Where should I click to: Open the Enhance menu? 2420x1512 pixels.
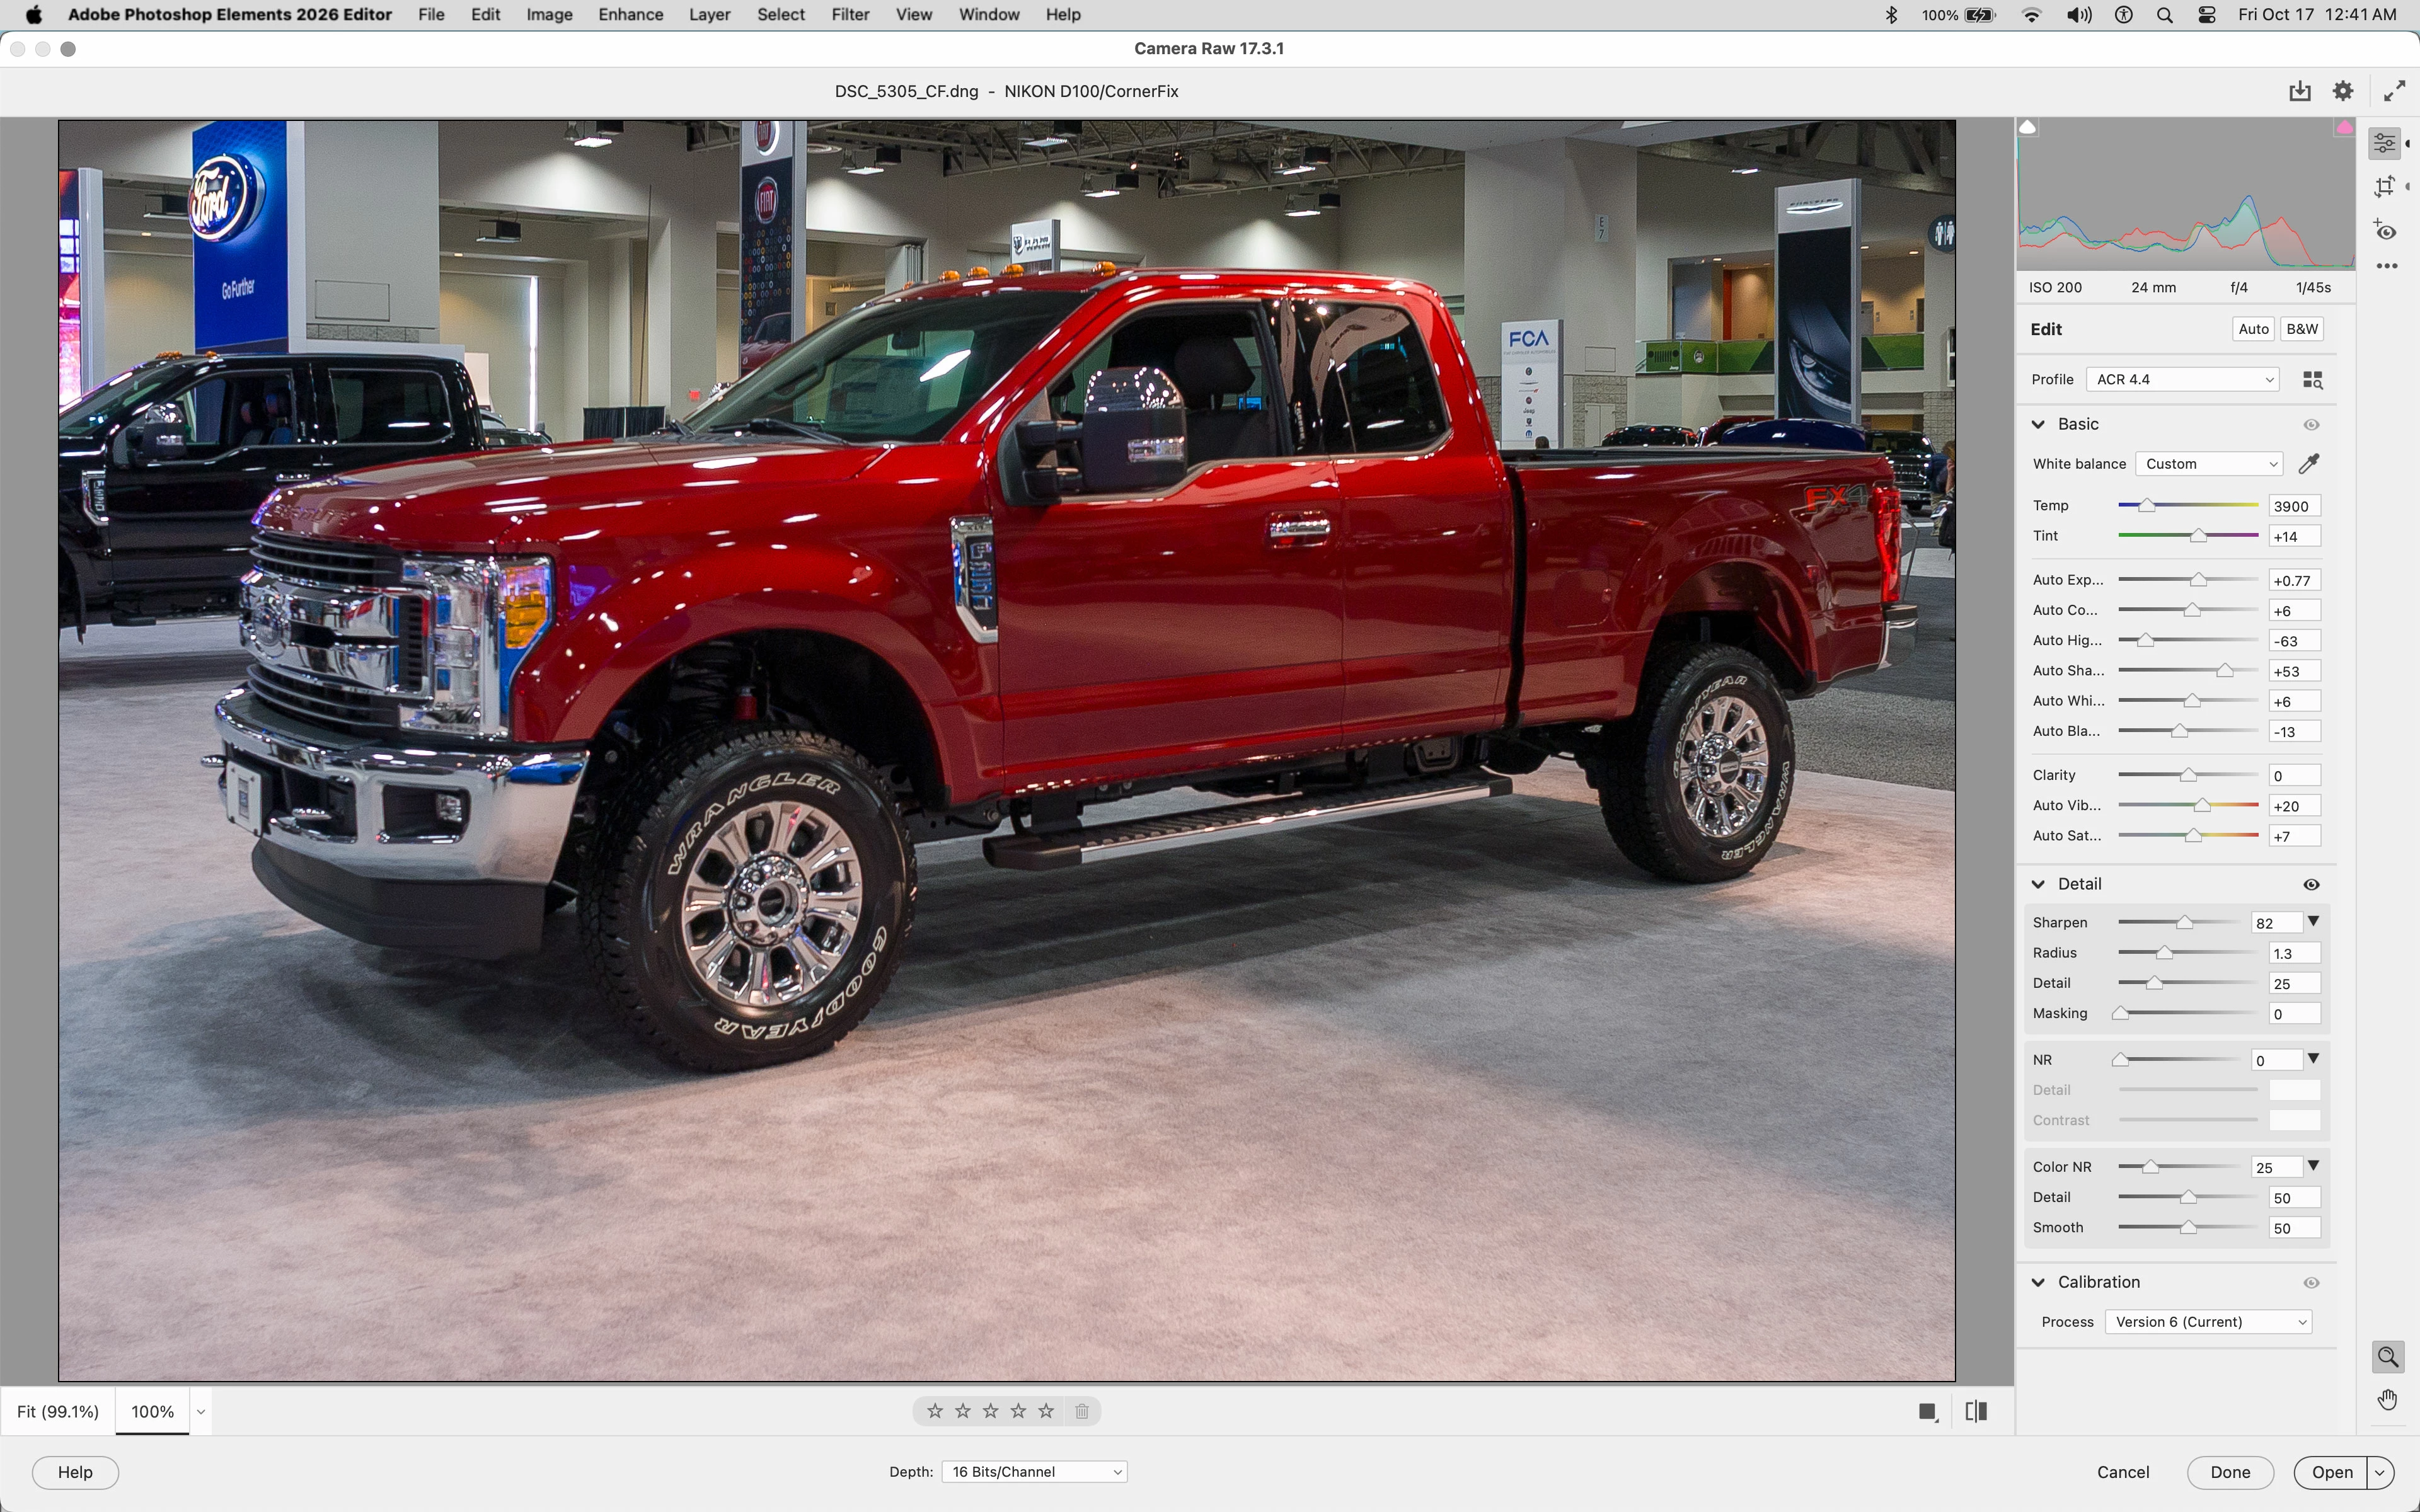click(x=630, y=15)
